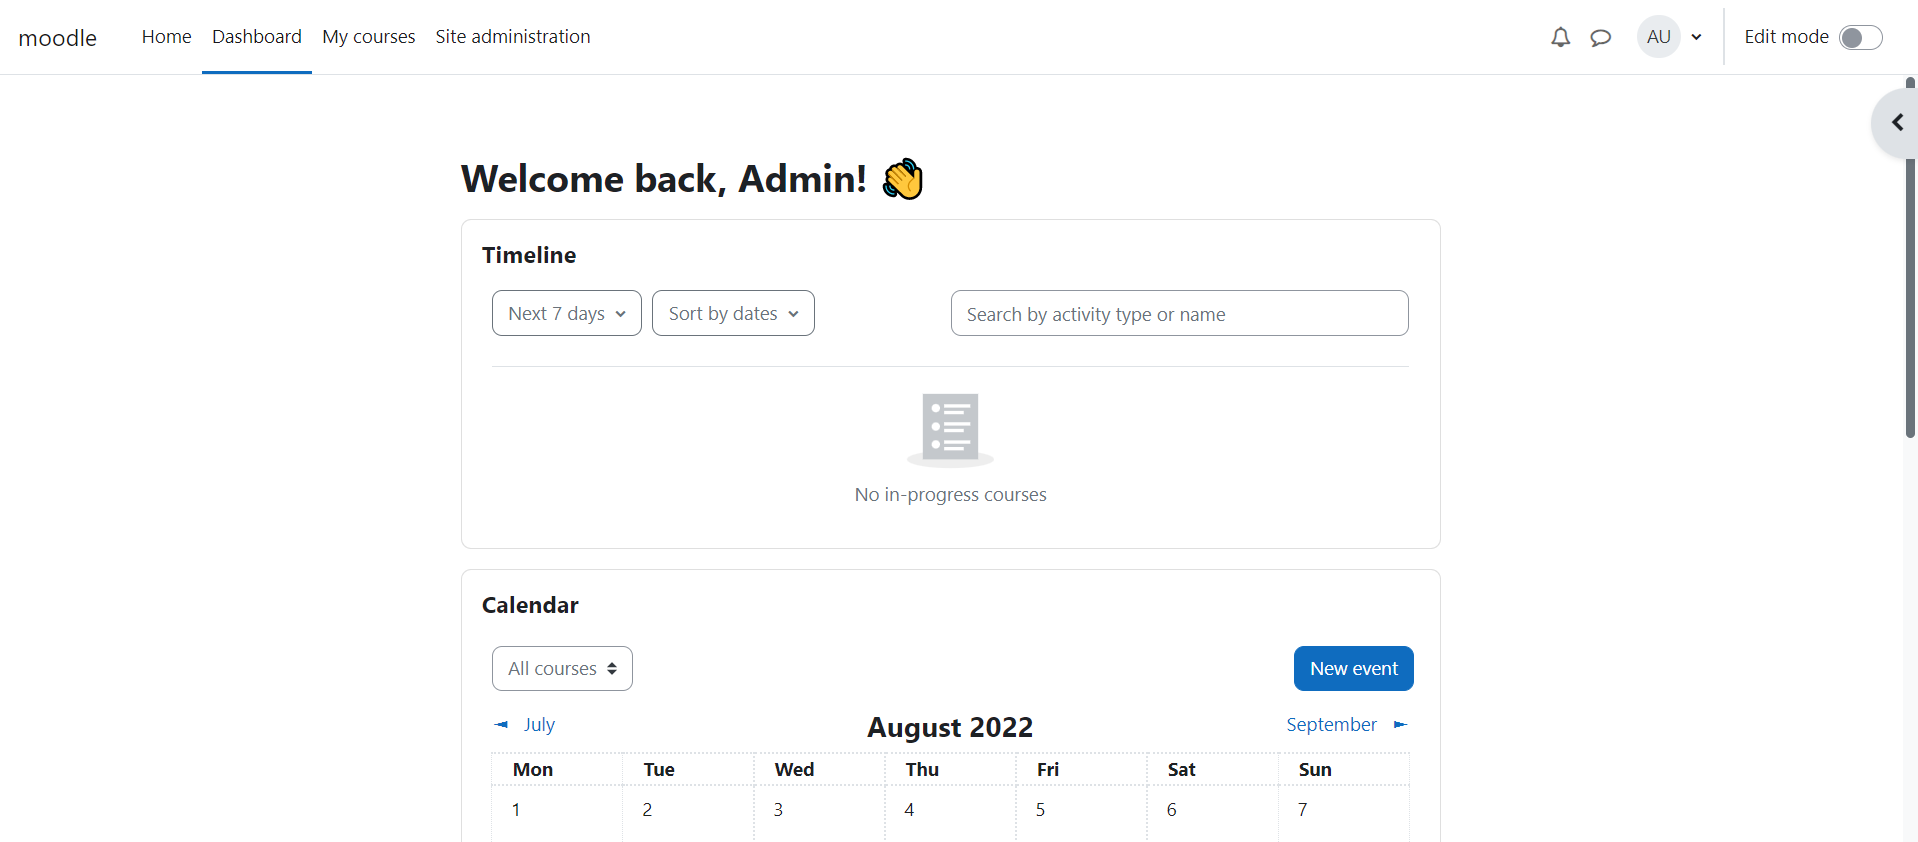Click the Moodle logo

point(57,37)
